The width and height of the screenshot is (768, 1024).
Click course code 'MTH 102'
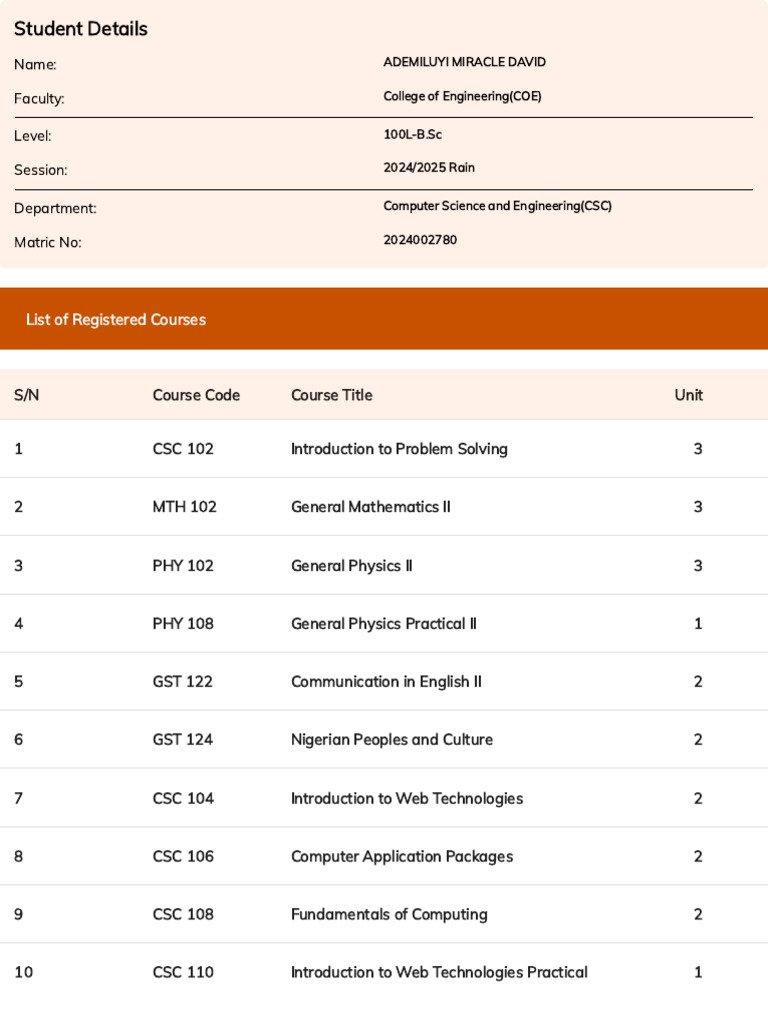(x=184, y=507)
